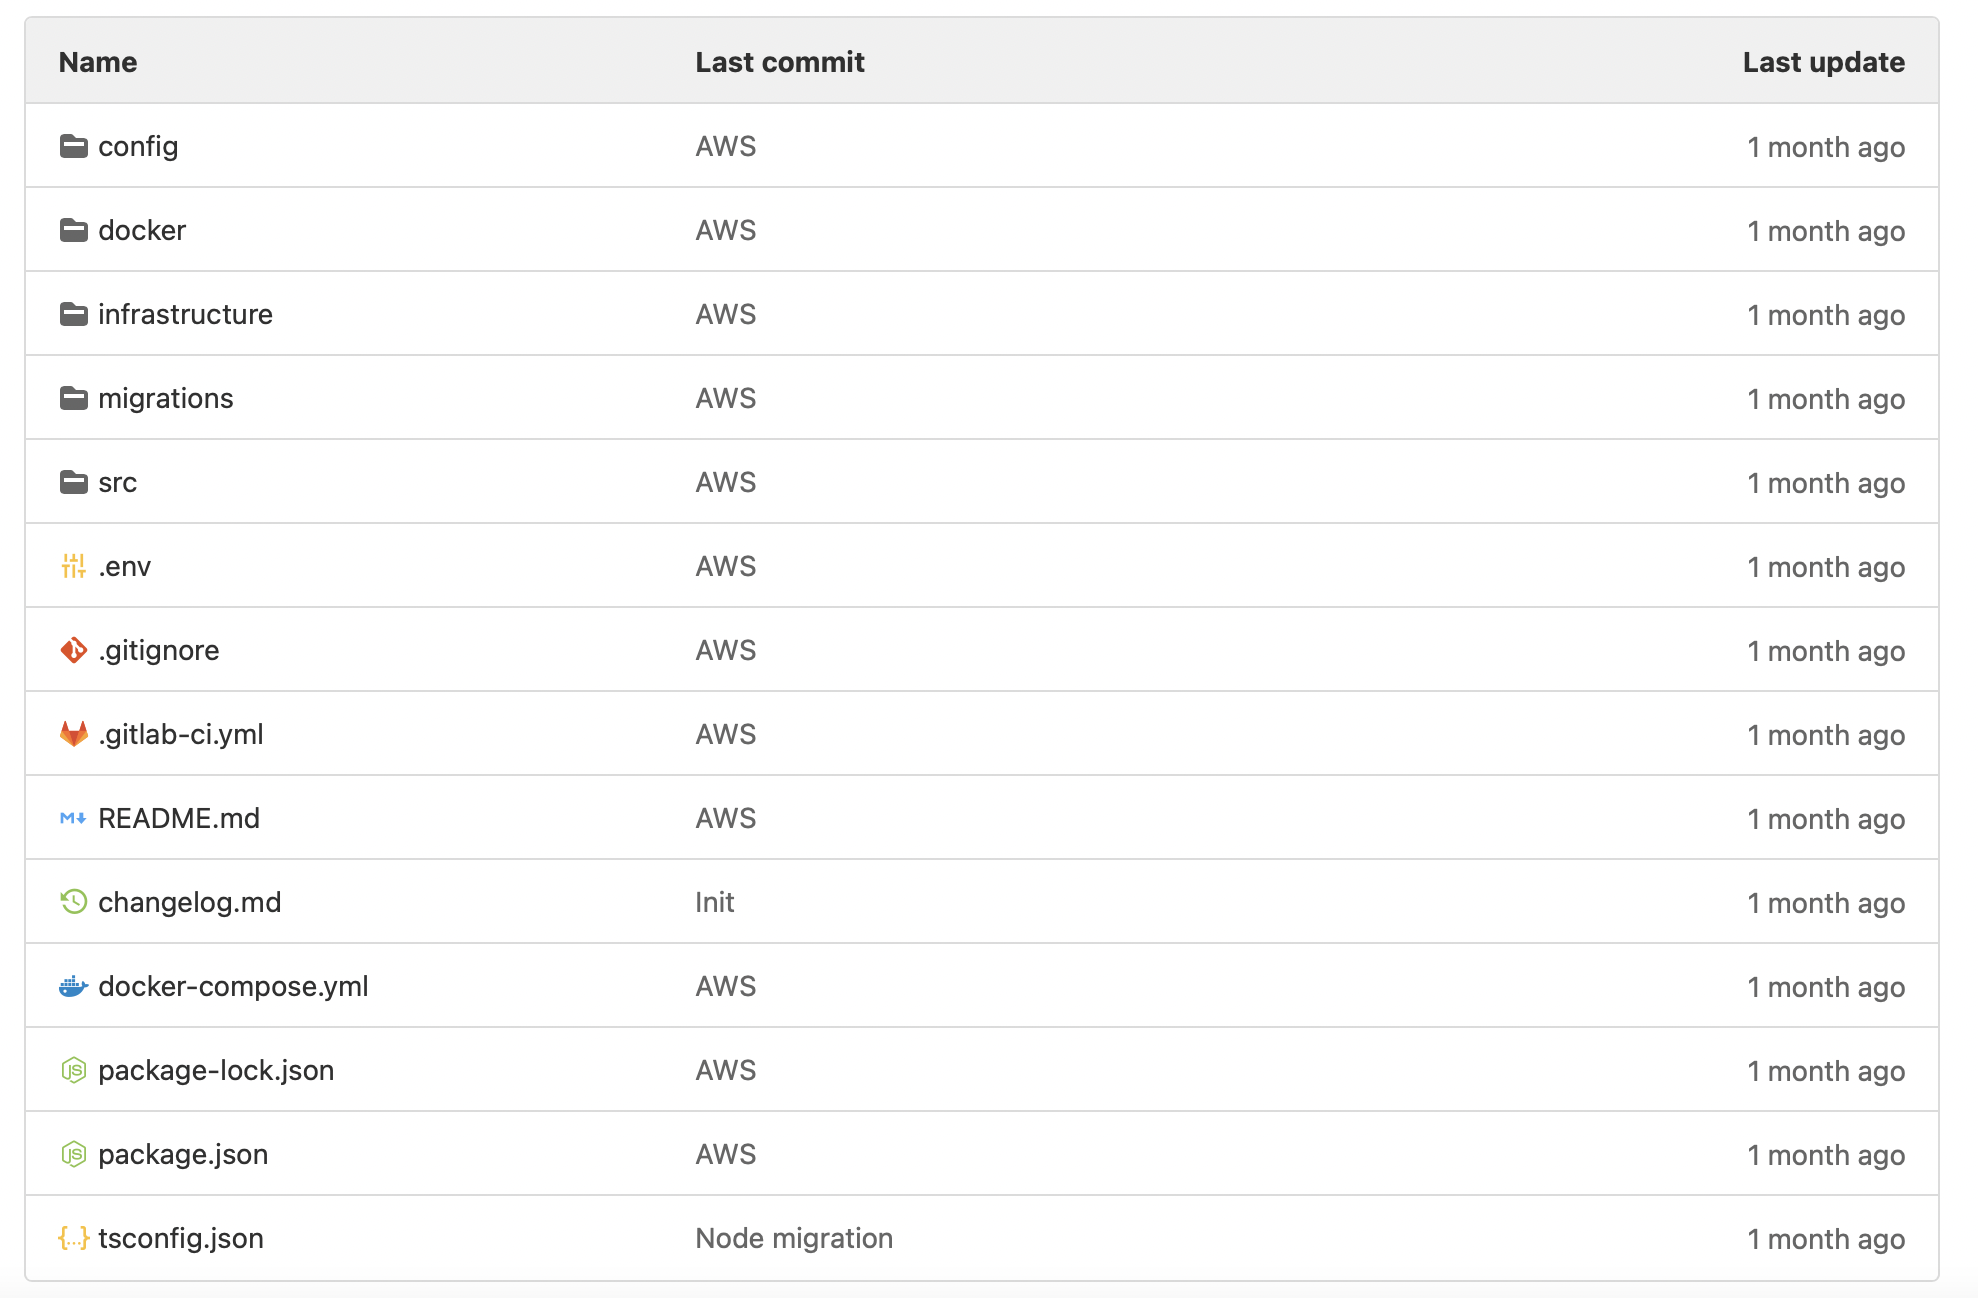The image size is (1978, 1298).
Task: Open the Node migration commit link
Action: (794, 1238)
